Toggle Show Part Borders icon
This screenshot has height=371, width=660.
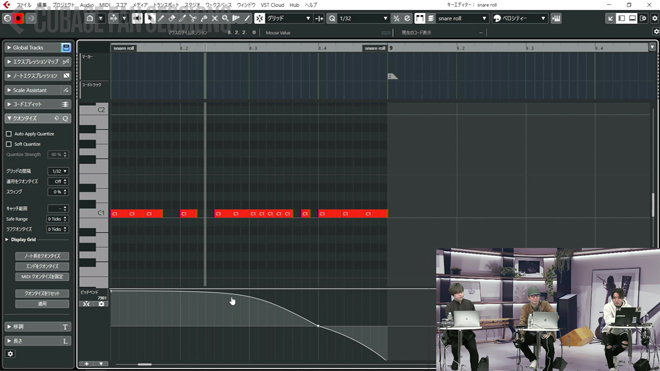coord(420,19)
